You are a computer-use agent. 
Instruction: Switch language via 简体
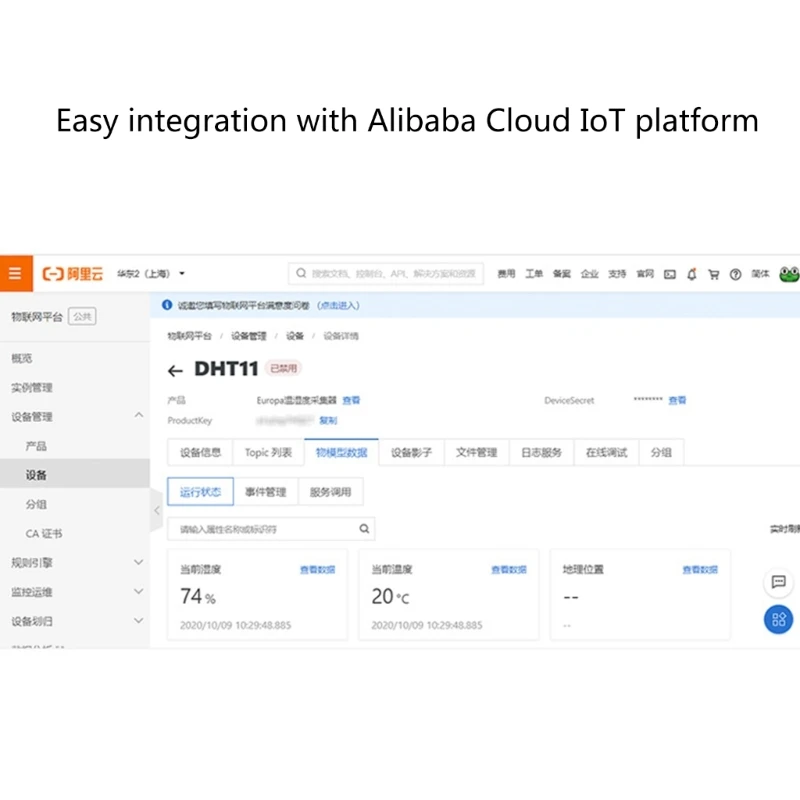click(x=760, y=274)
